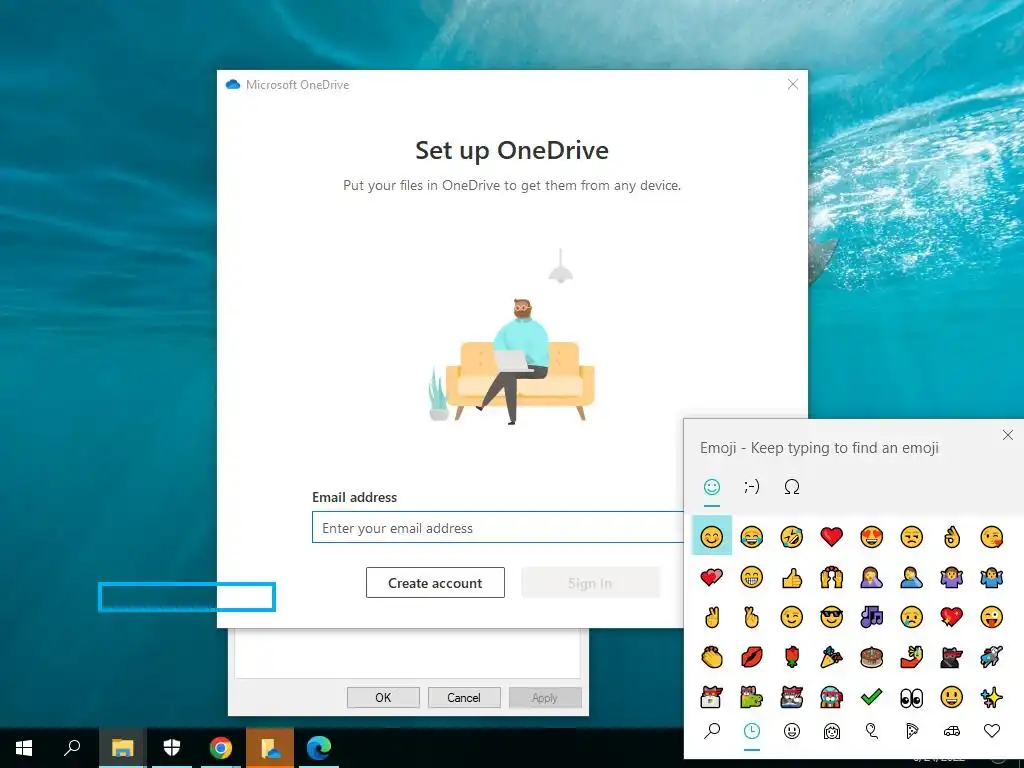The width and height of the screenshot is (1024, 768).
Task: Insert the crossed fingers emoji
Action: (x=752, y=617)
